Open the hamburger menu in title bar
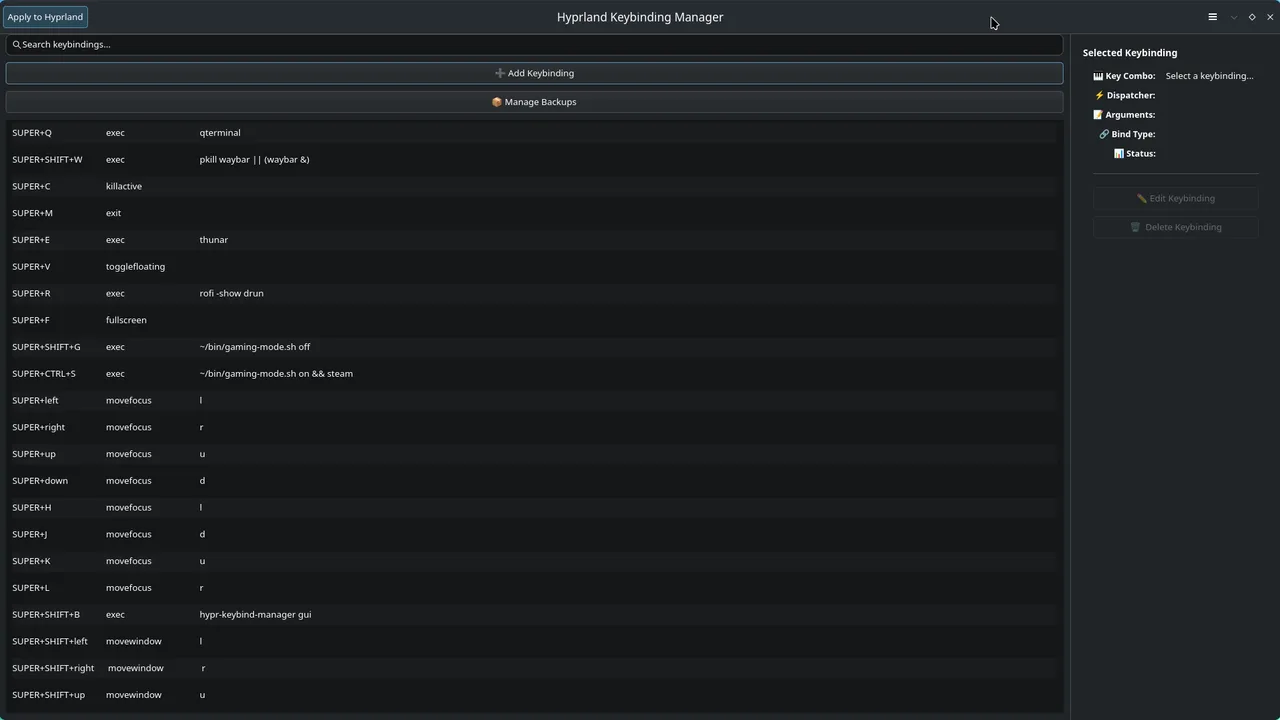The width and height of the screenshot is (1280, 720). tap(1212, 17)
